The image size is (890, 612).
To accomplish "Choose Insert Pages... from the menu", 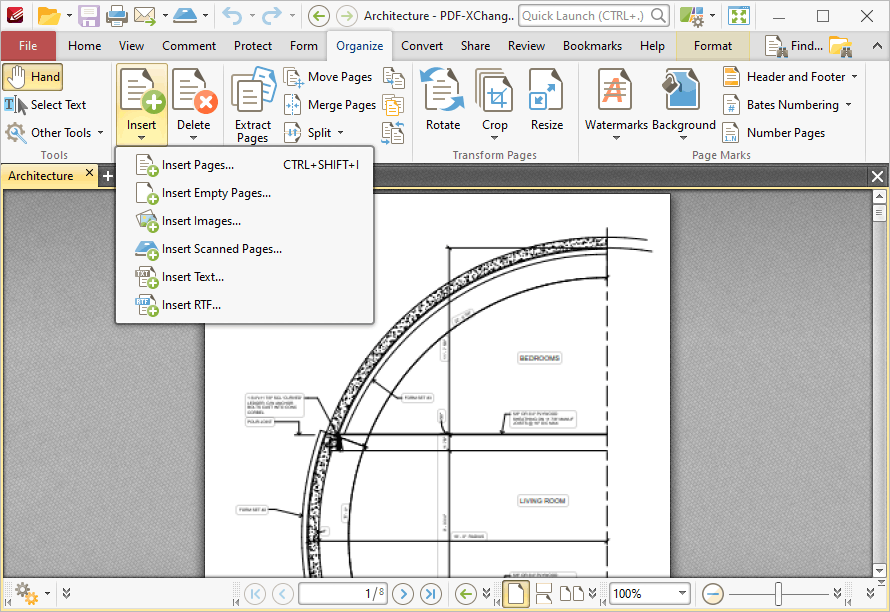I will 245,165.
